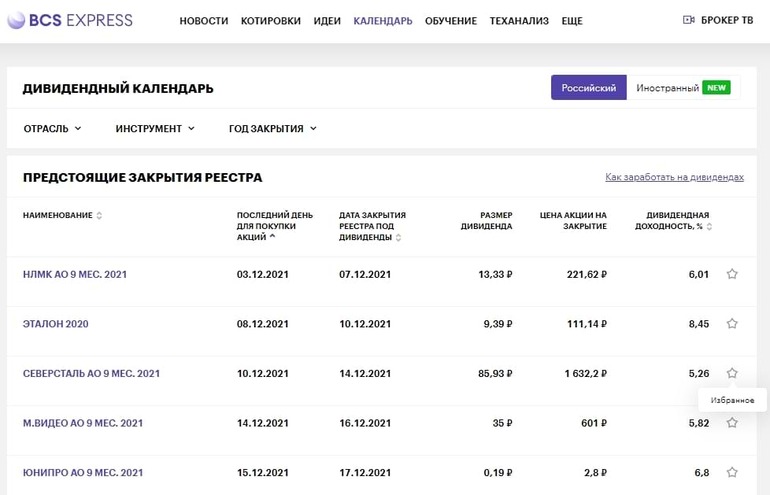770x495 pixels.
Task: Open the Календарь menu item
Action: (x=383, y=21)
